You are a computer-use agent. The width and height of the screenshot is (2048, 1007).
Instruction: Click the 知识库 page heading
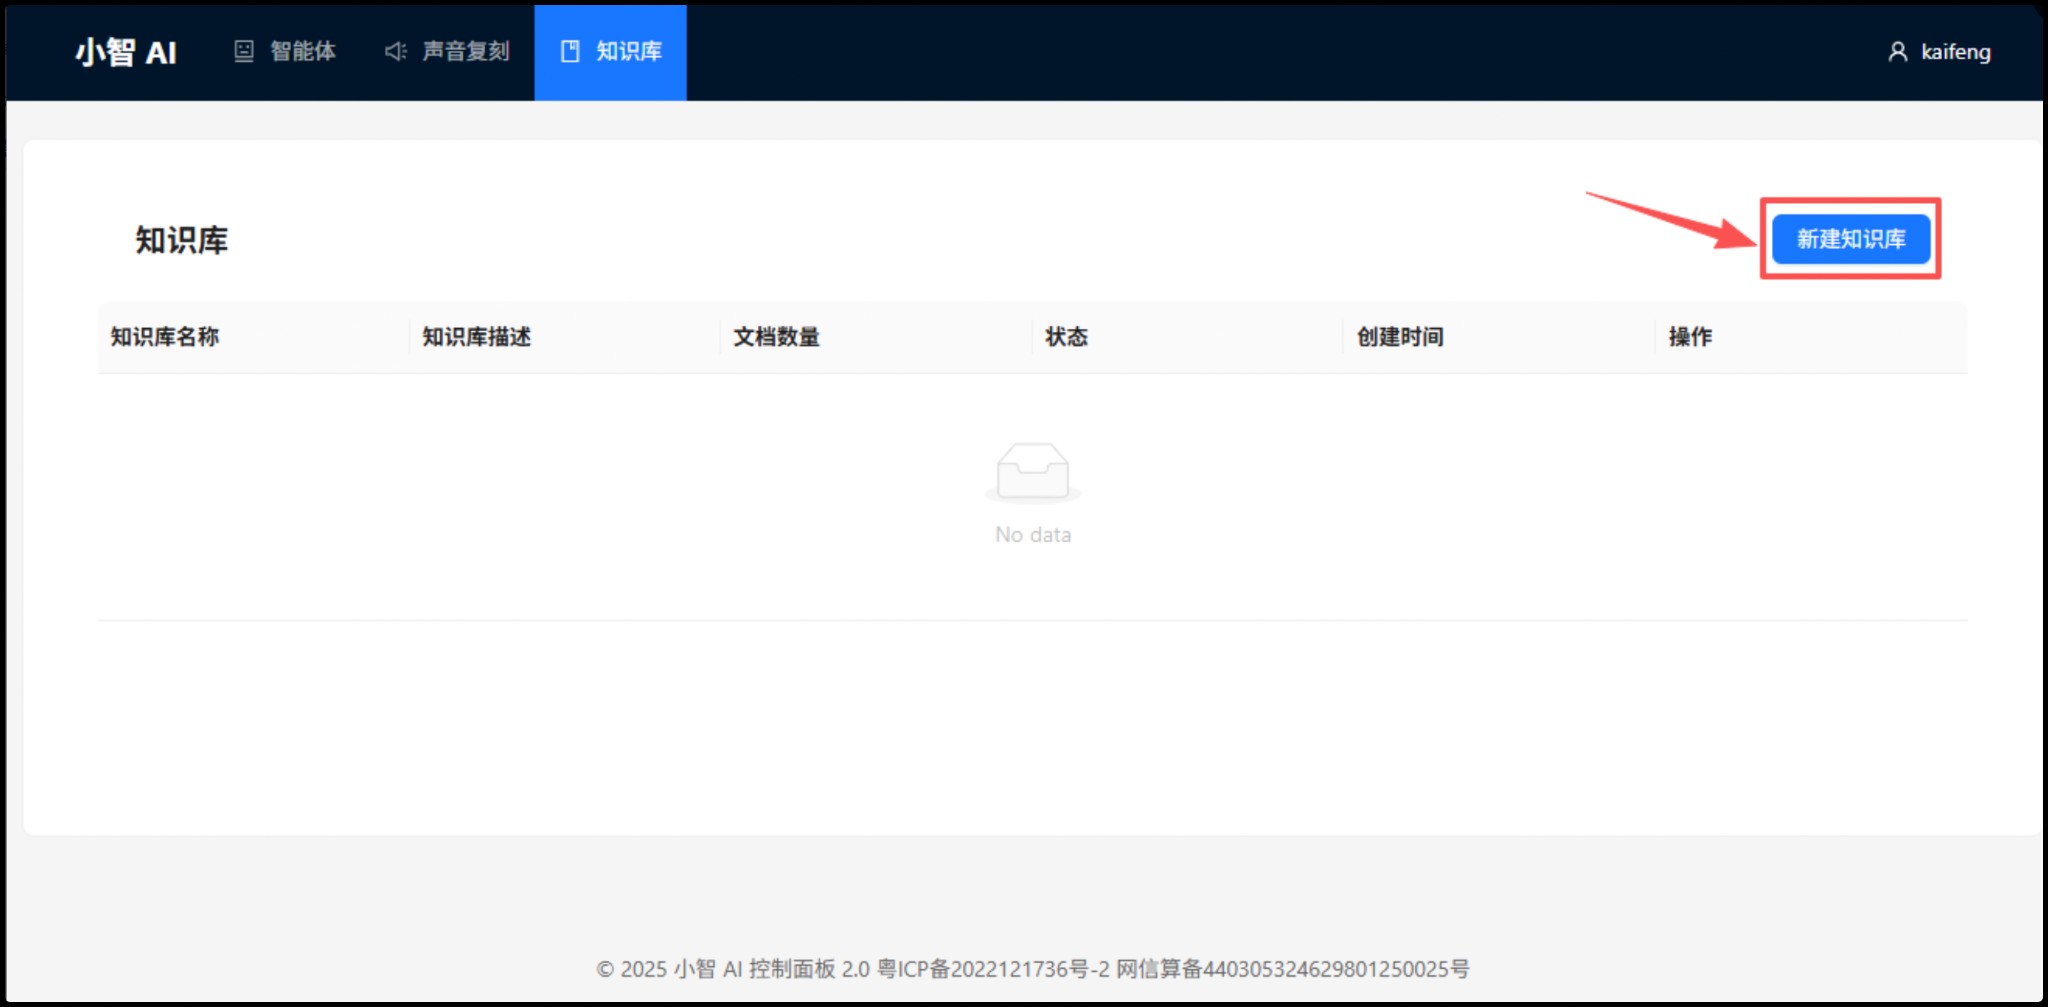tap(182, 241)
